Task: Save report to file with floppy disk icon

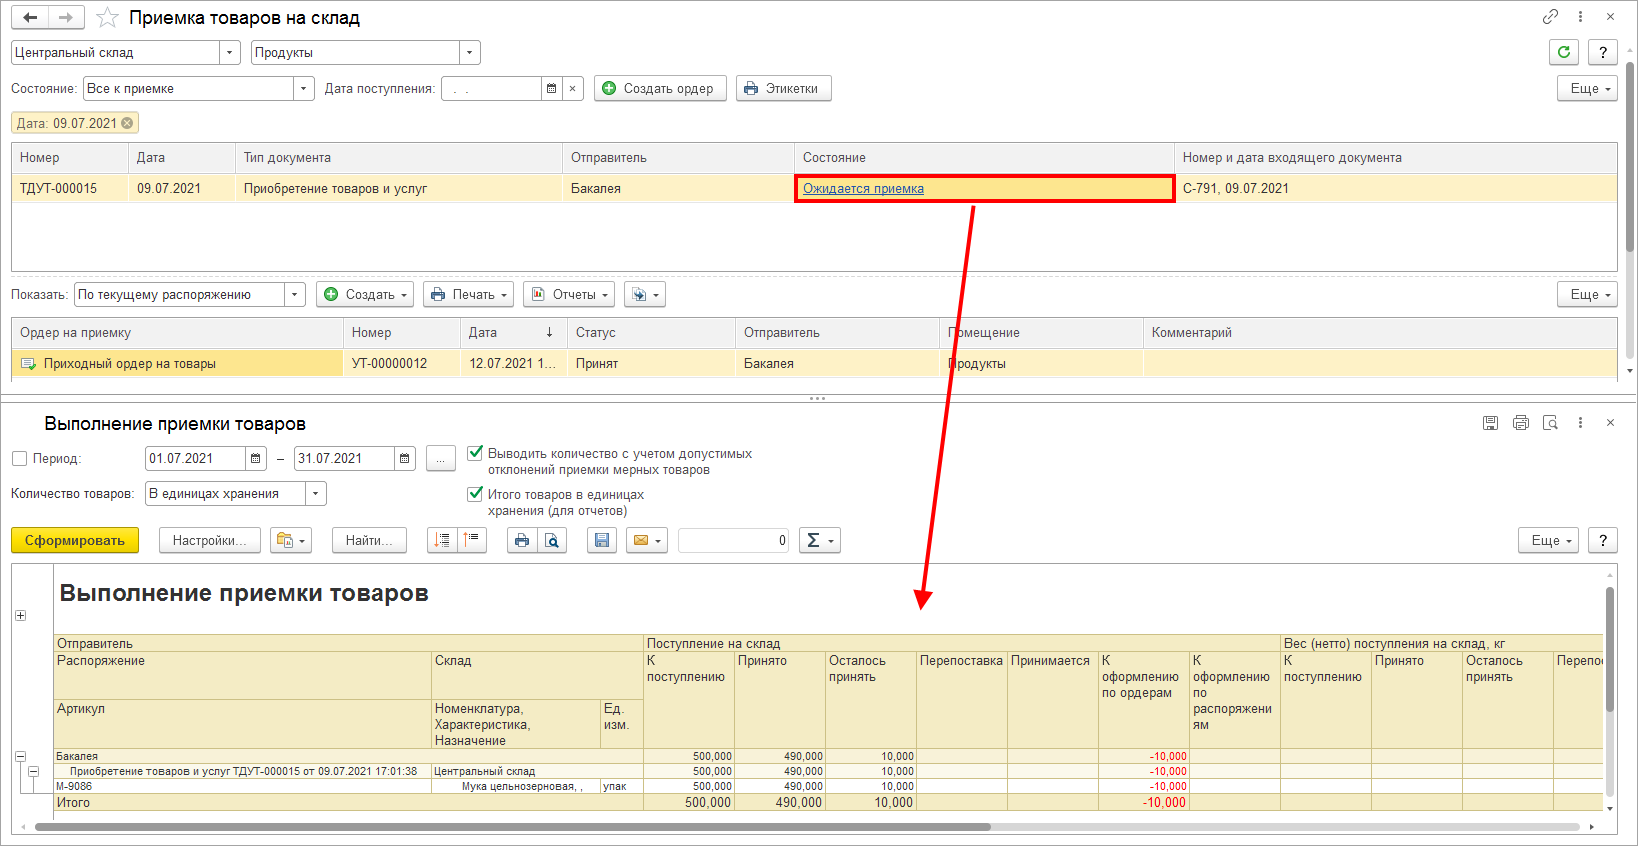Action: [x=601, y=540]
